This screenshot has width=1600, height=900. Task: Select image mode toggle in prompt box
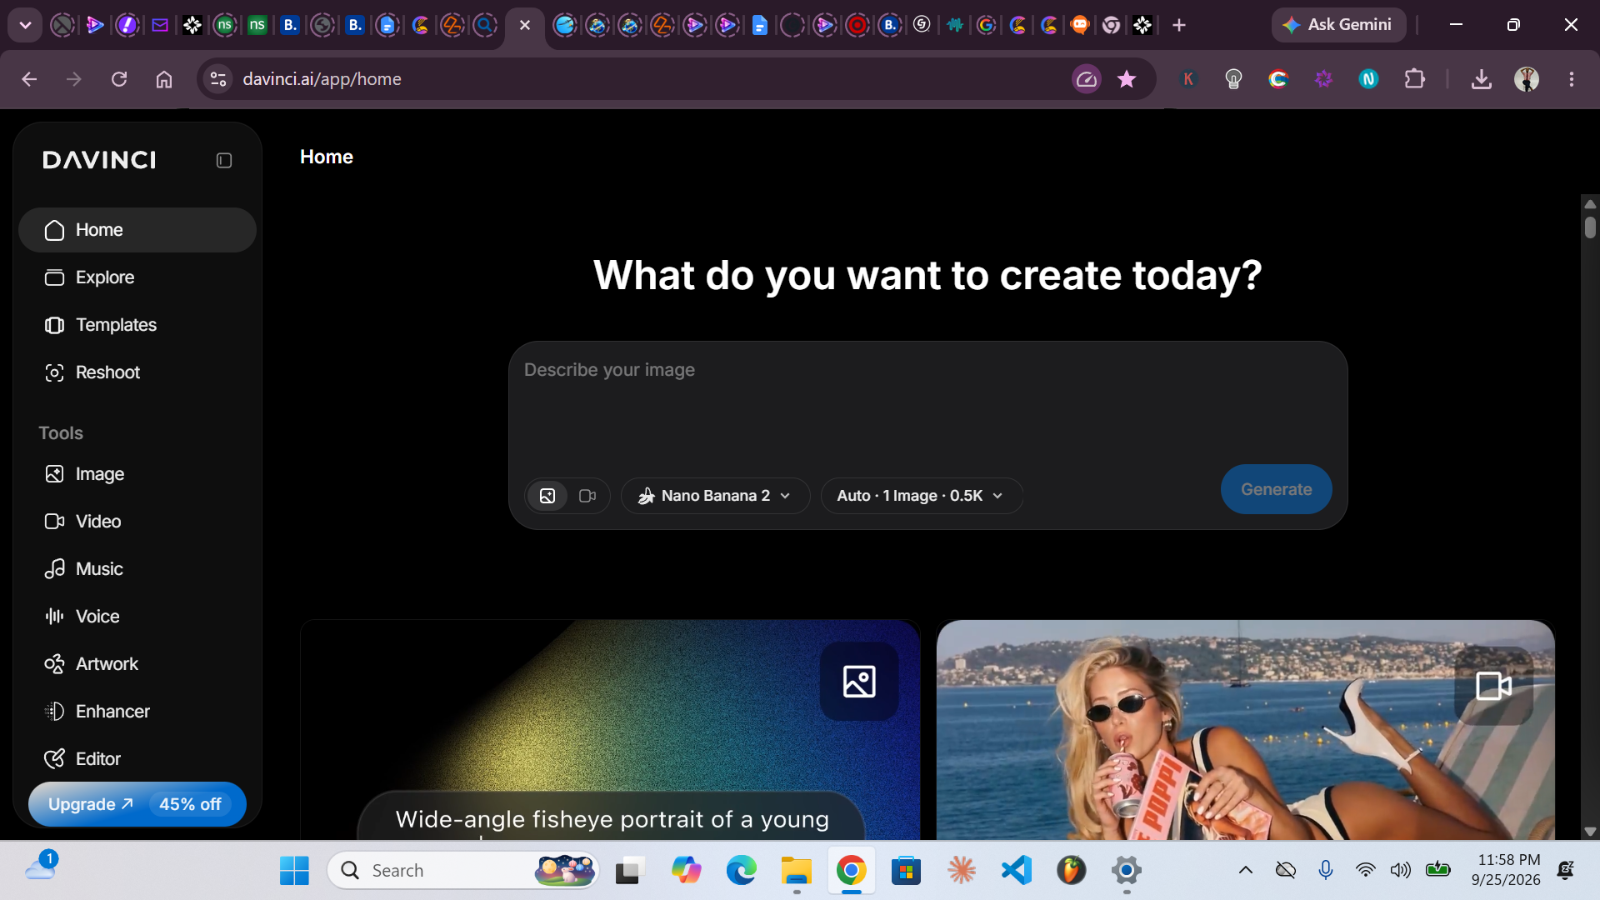[x=547, y=495]
